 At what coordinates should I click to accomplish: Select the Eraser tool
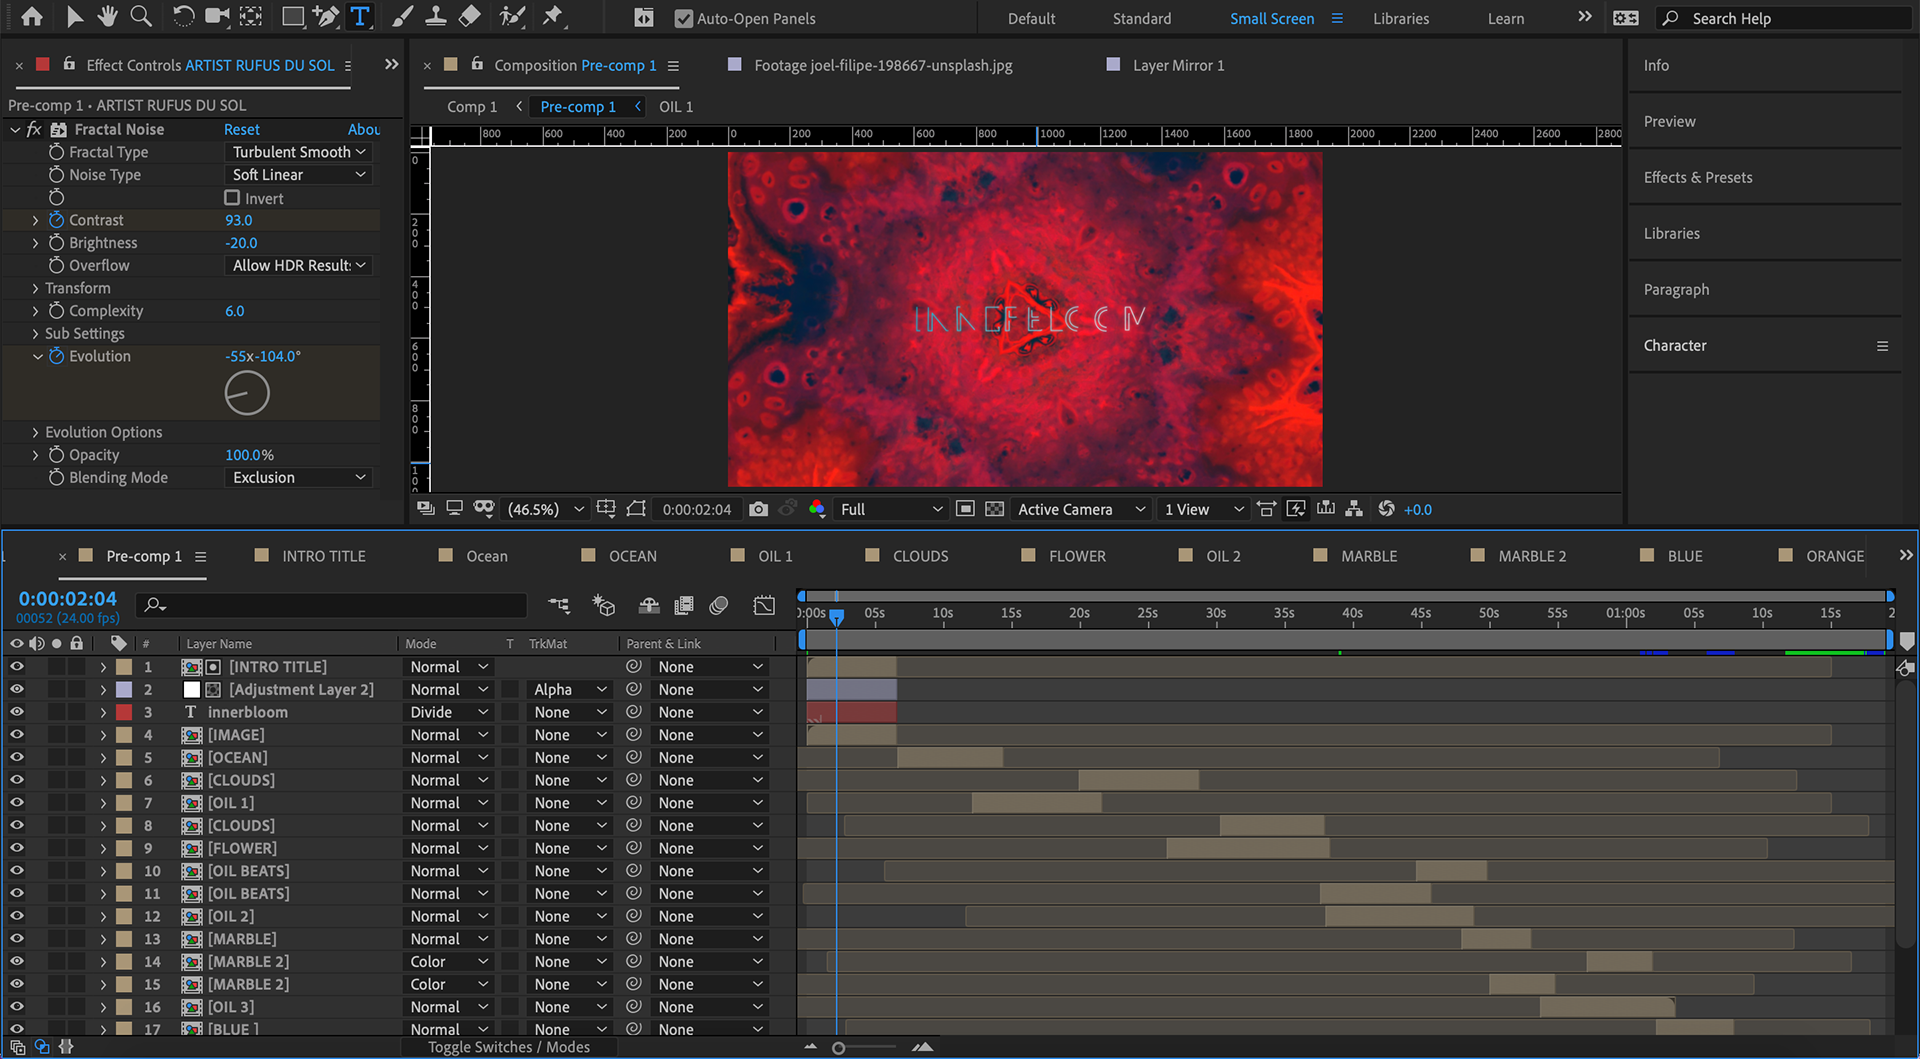(x=470, y=17)
